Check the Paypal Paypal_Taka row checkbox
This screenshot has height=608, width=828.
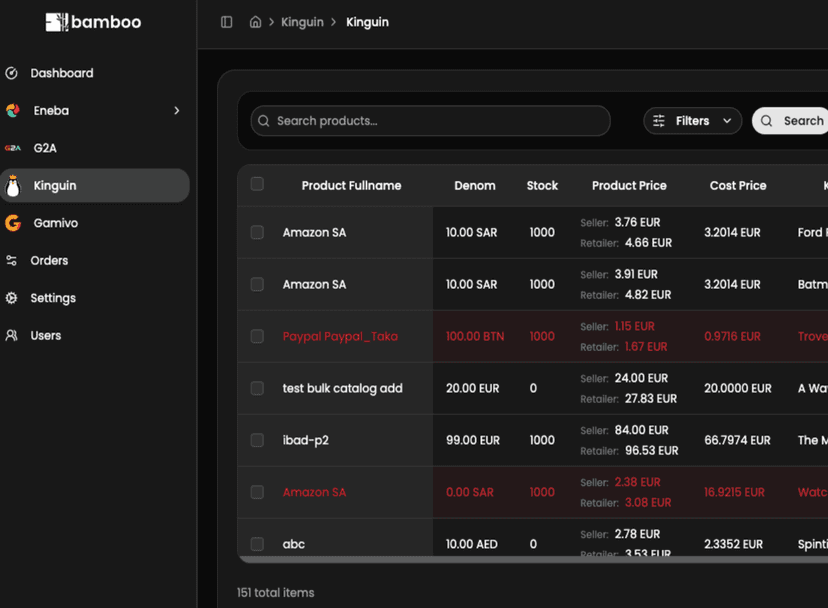pos(257,336)
